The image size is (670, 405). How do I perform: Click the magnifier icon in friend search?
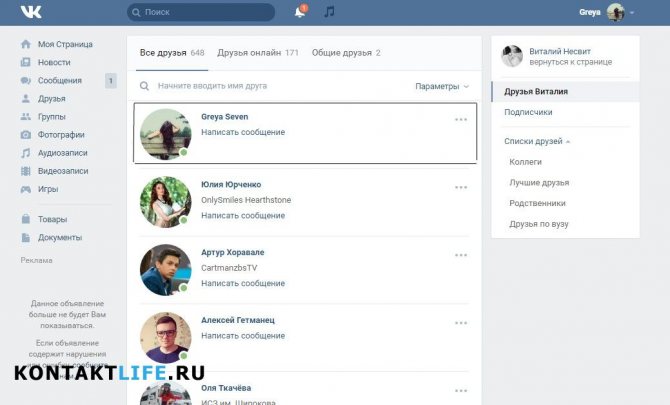[x=144, y=86]
